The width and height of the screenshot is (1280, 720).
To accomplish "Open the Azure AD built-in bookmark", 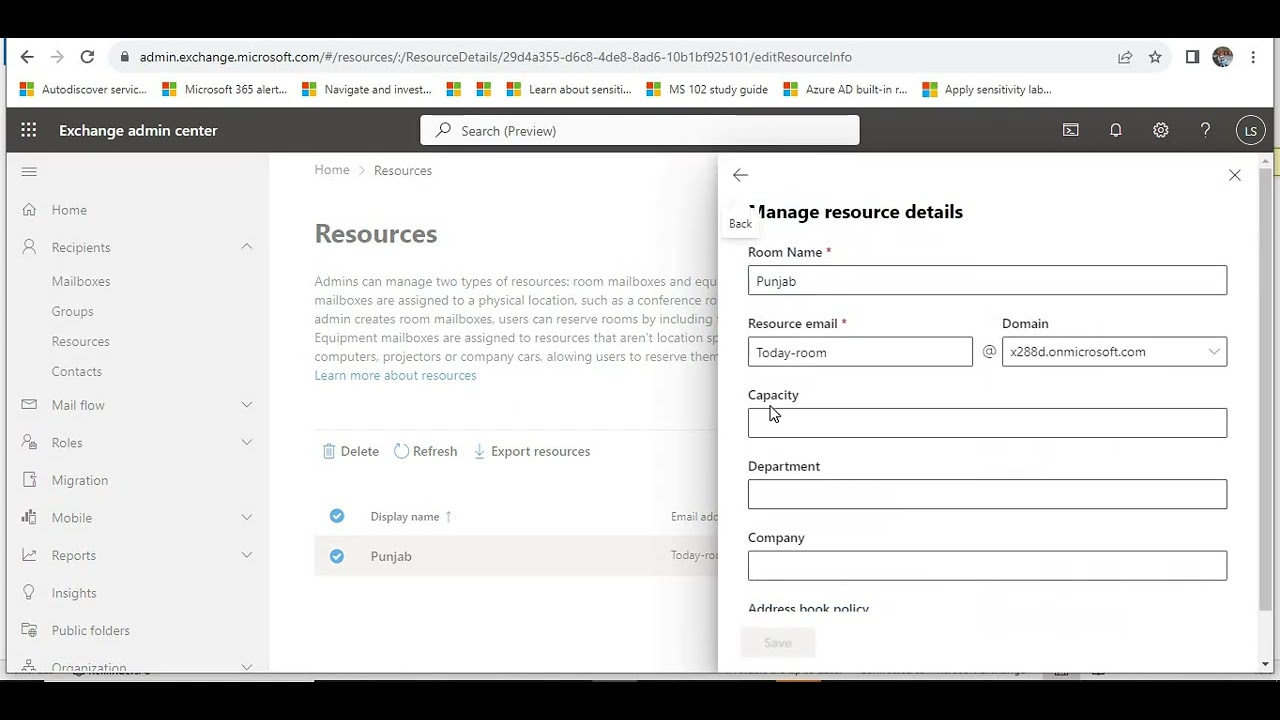I will pos(845,89).
